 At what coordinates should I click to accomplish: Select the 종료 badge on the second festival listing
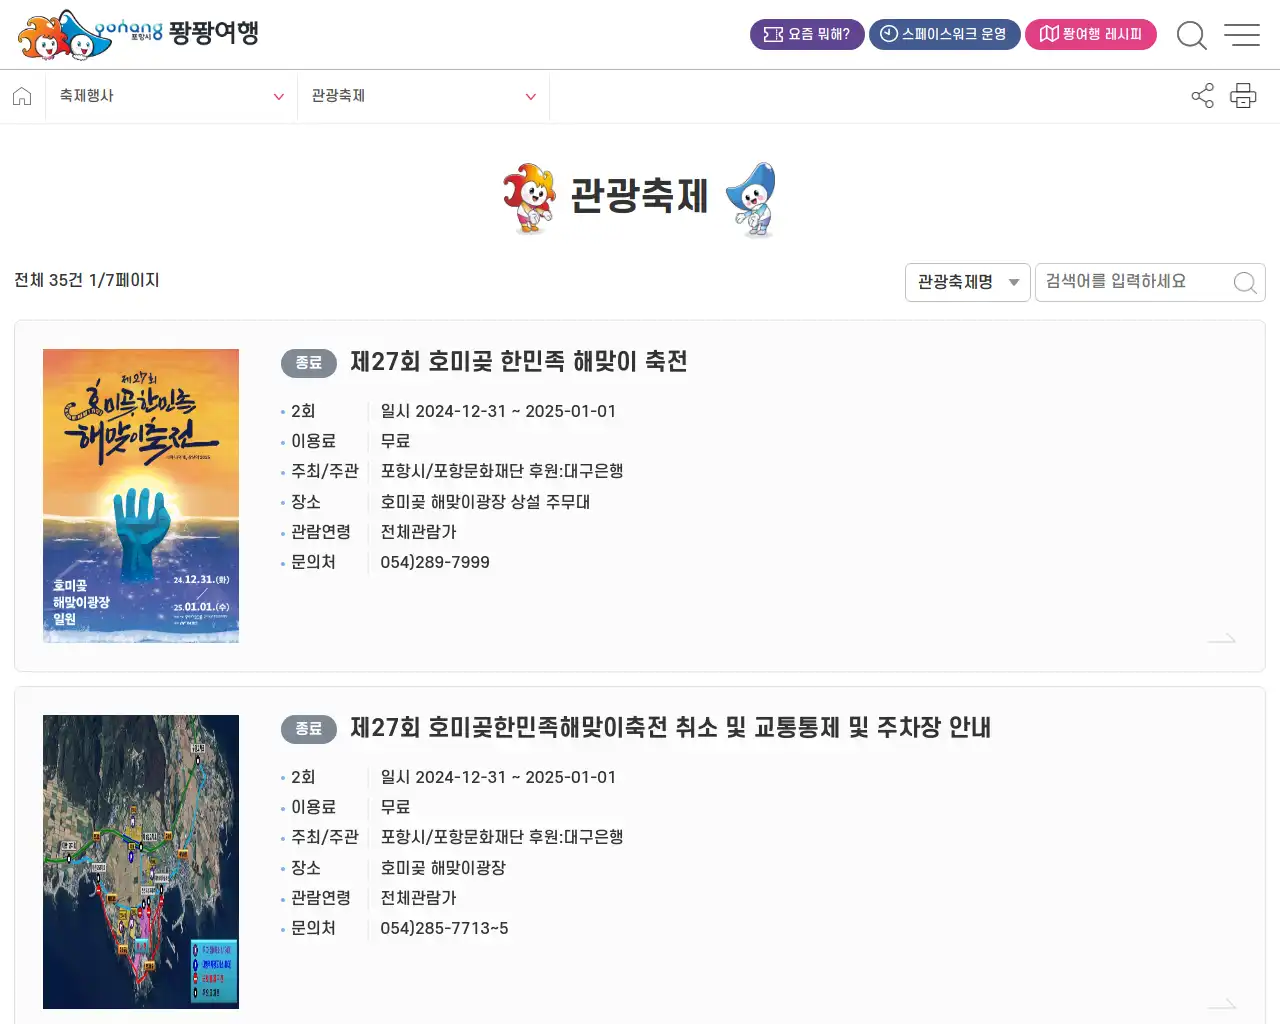pyautogui.click(x=308, y=729)
